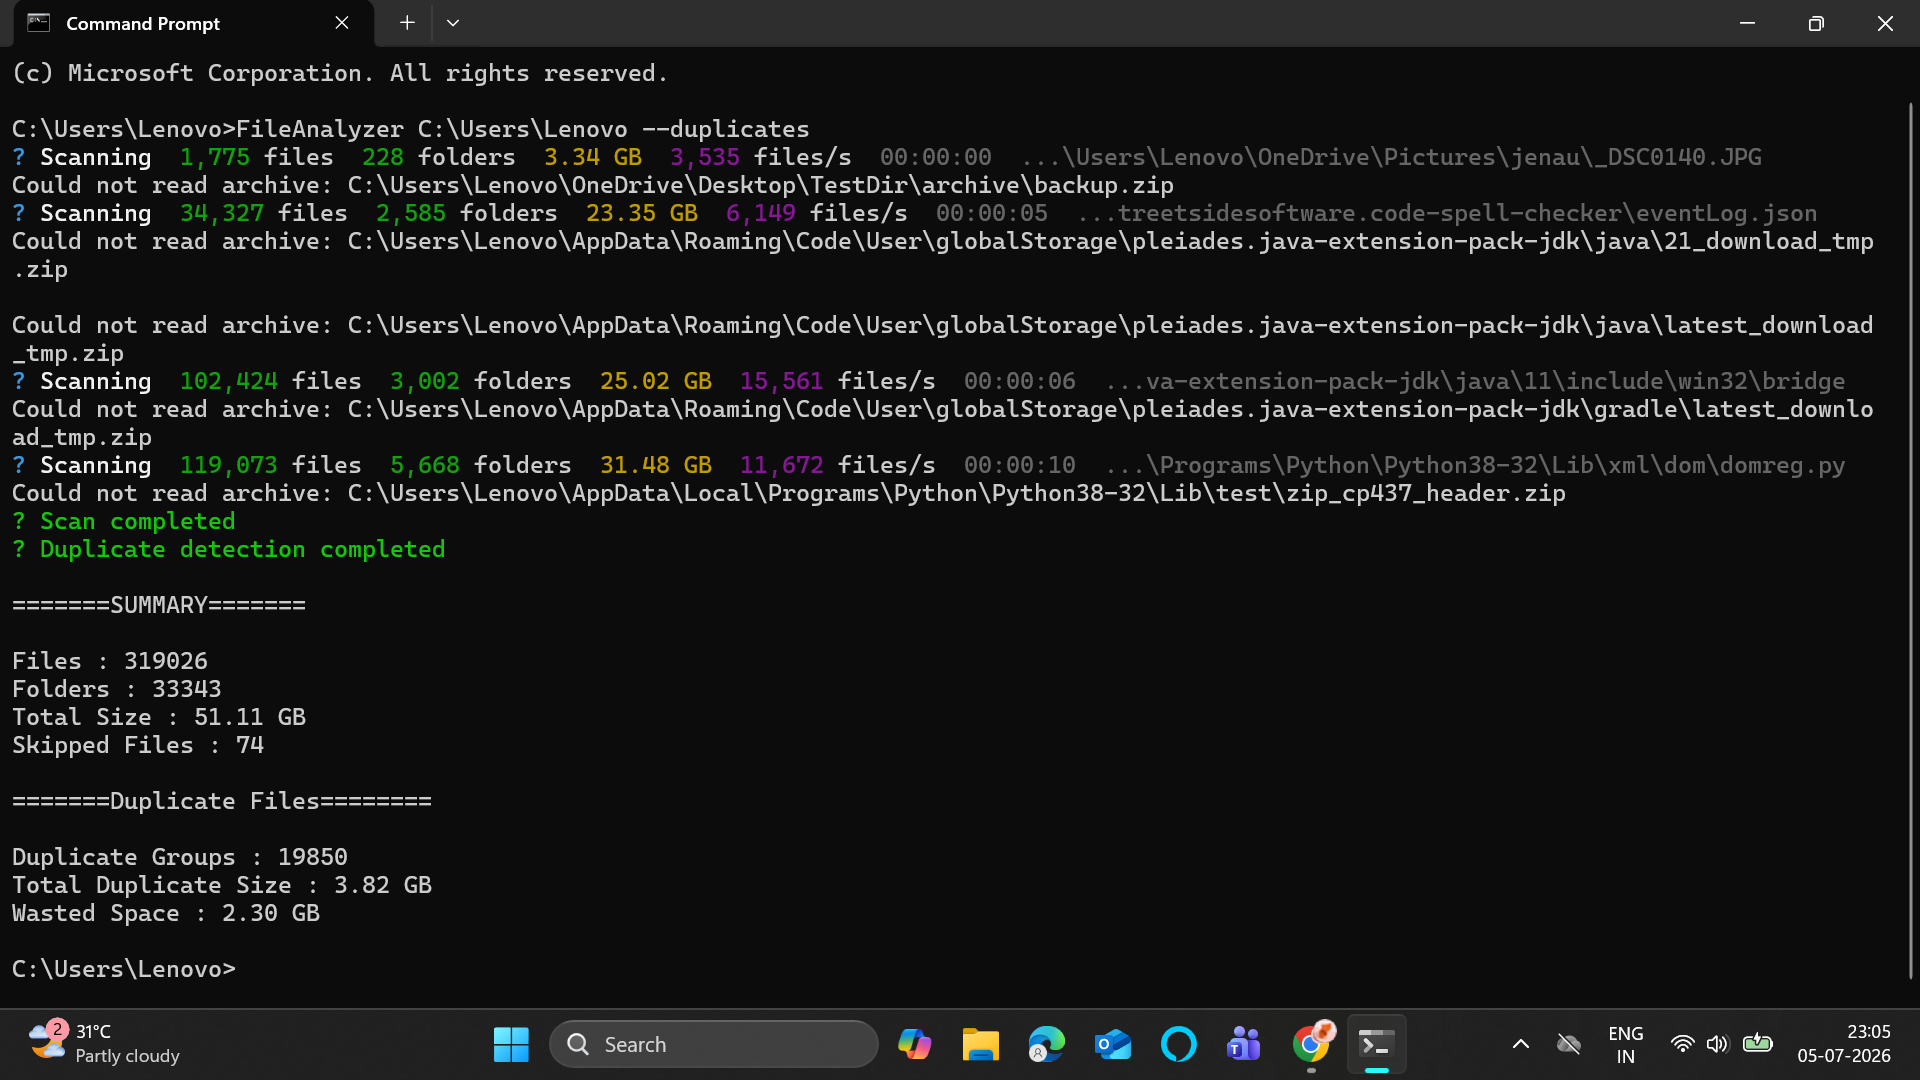
Task: Open Outlook from the taskbar
Action: [x=1112, y=1044]
